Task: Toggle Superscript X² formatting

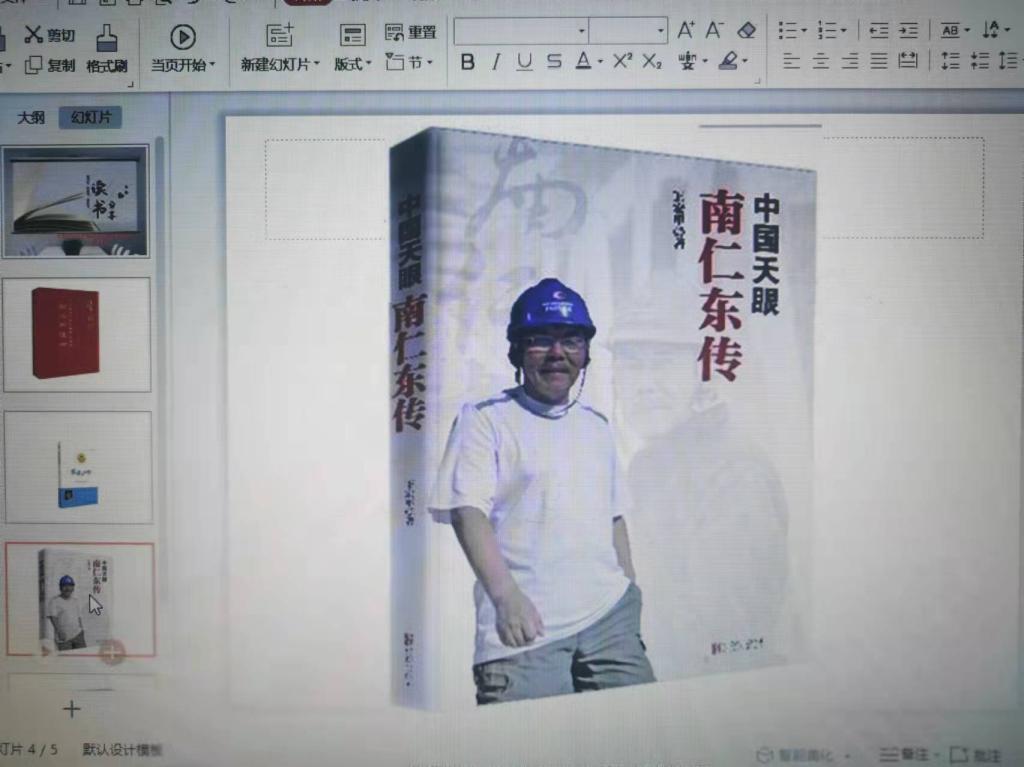Action: tap(622, 61)
